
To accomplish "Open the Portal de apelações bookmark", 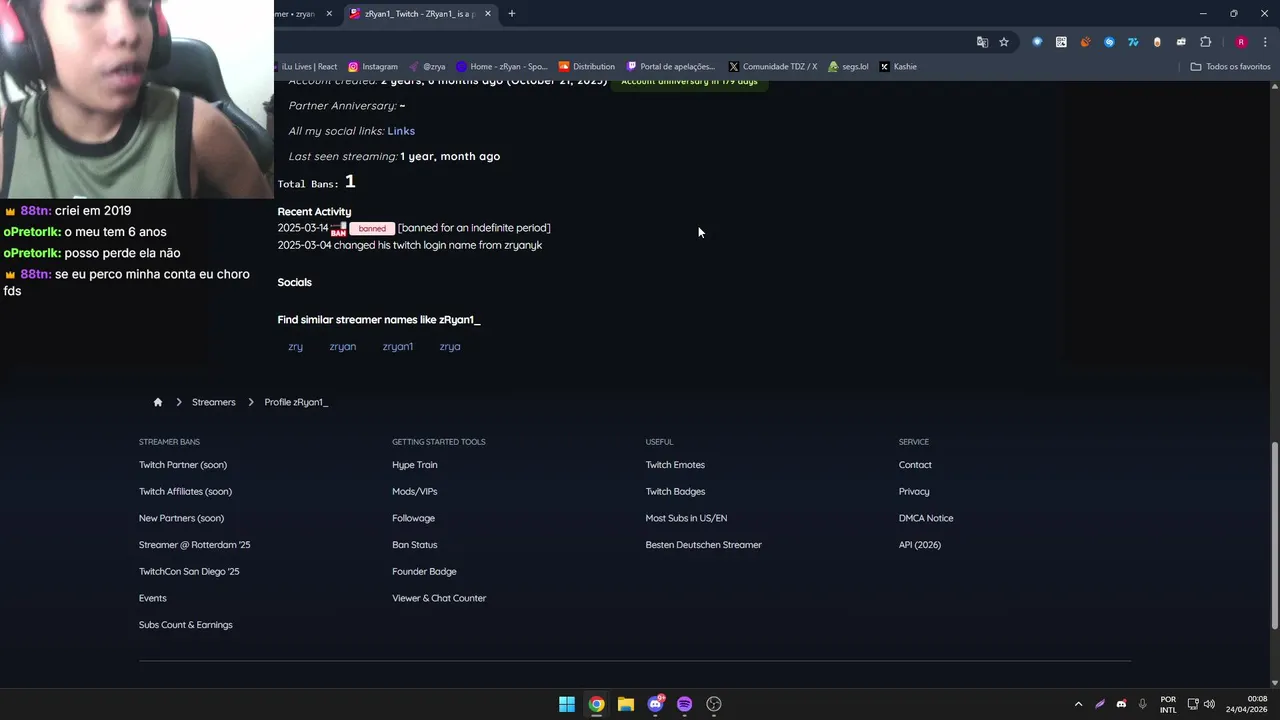I will pos(671,67).
